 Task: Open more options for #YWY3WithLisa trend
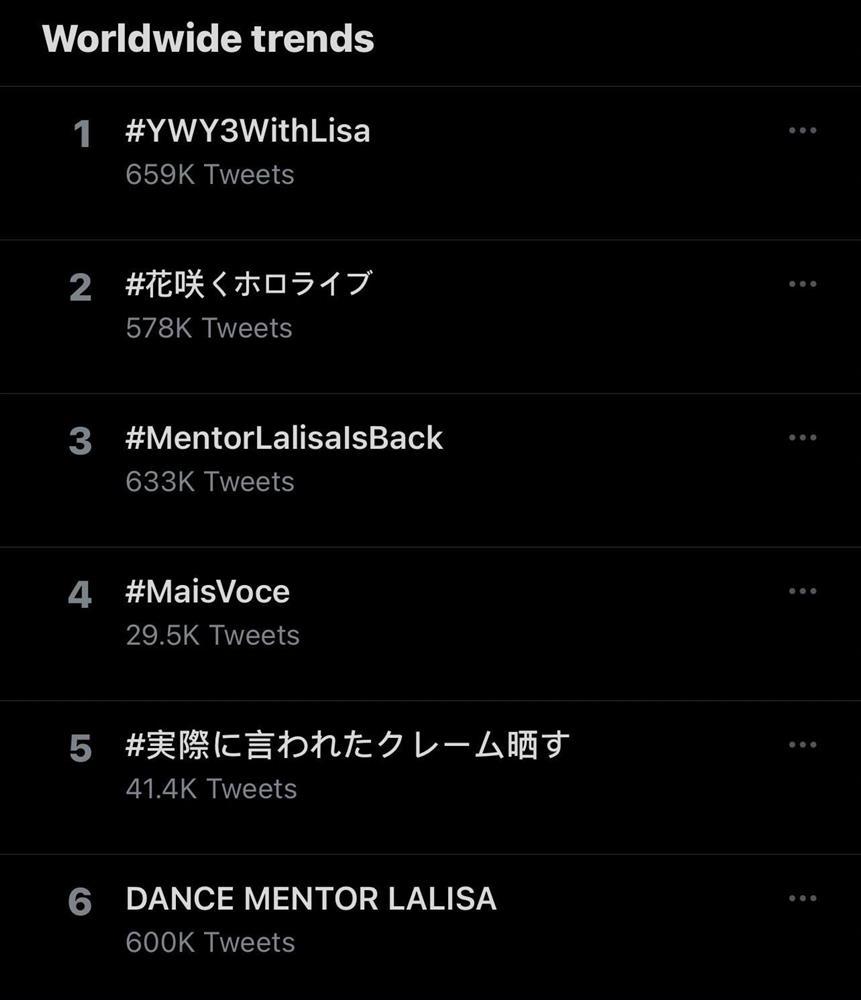[x=802, y=131]
